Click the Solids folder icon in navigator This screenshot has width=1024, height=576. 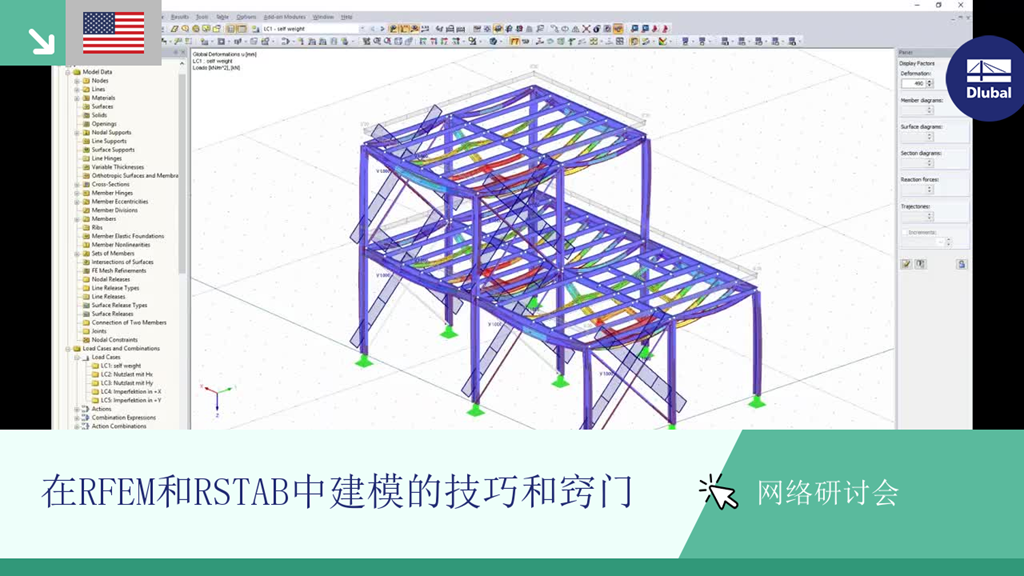point(86,115)
